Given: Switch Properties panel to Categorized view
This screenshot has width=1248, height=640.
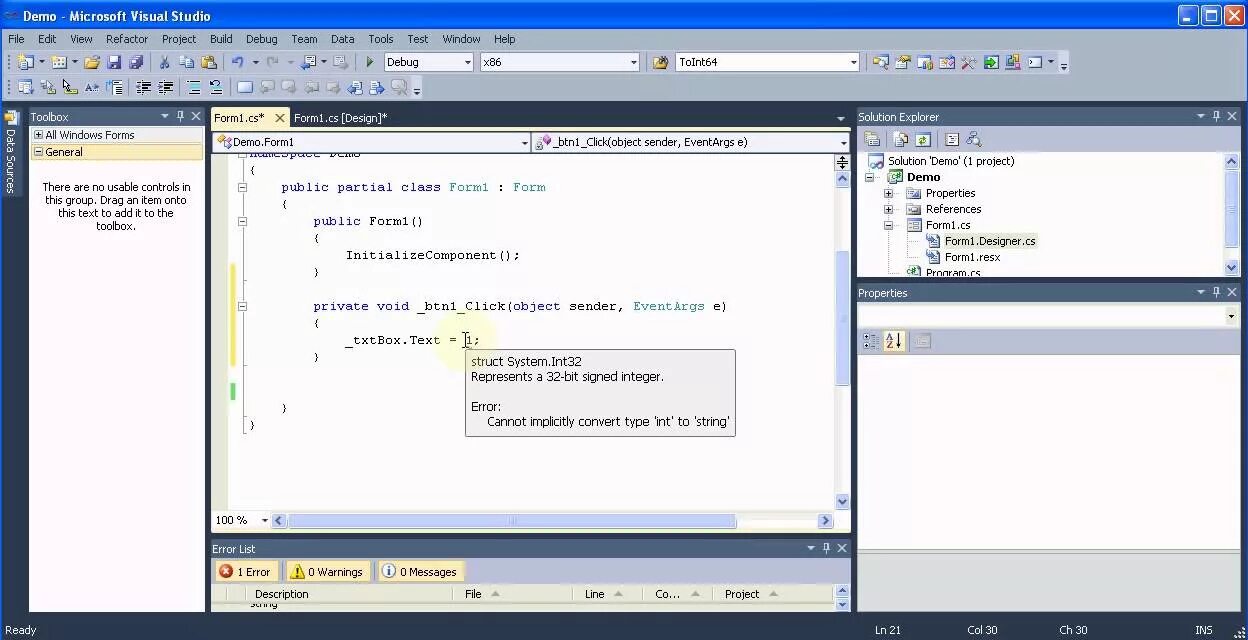Looking at the screenshot, I should pos(872,341).
